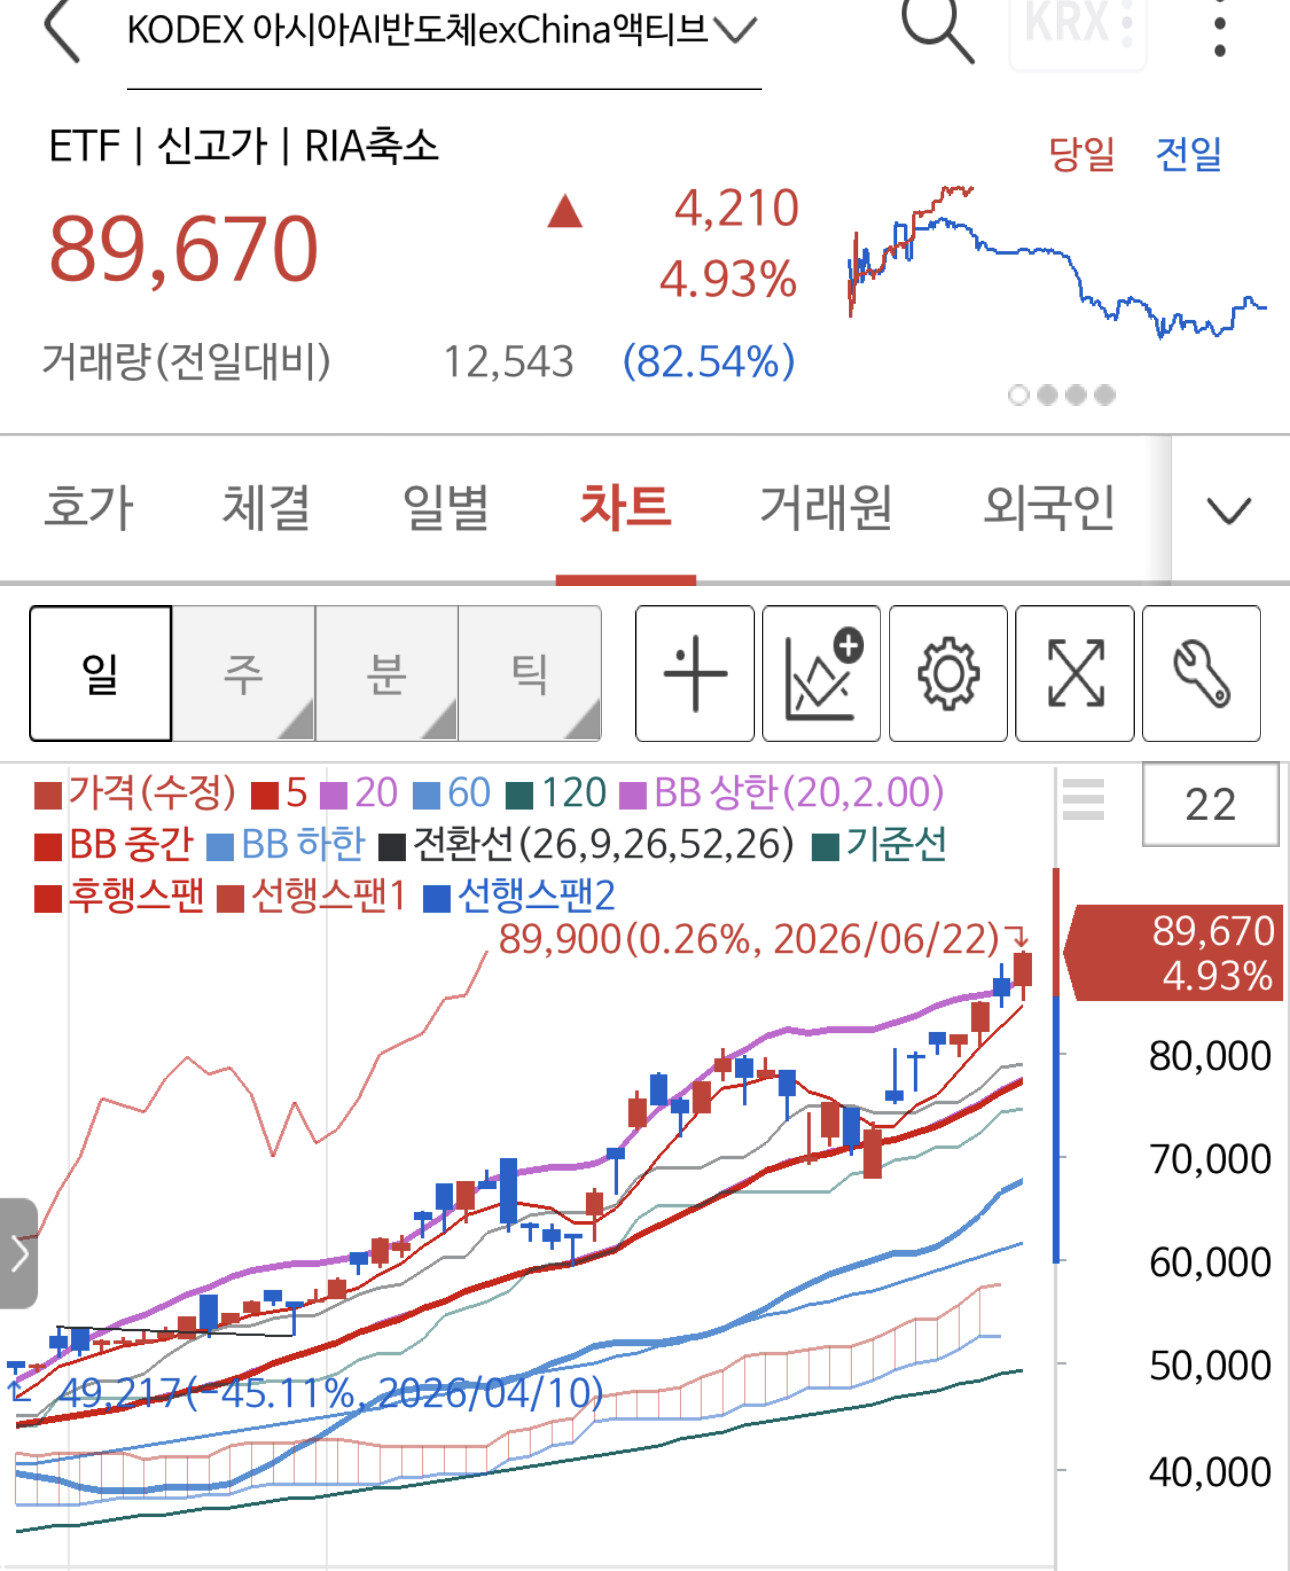Edit the candle count field showing 22
This screenshot has width=1290, height=1571.
[x=1210, y=804]
